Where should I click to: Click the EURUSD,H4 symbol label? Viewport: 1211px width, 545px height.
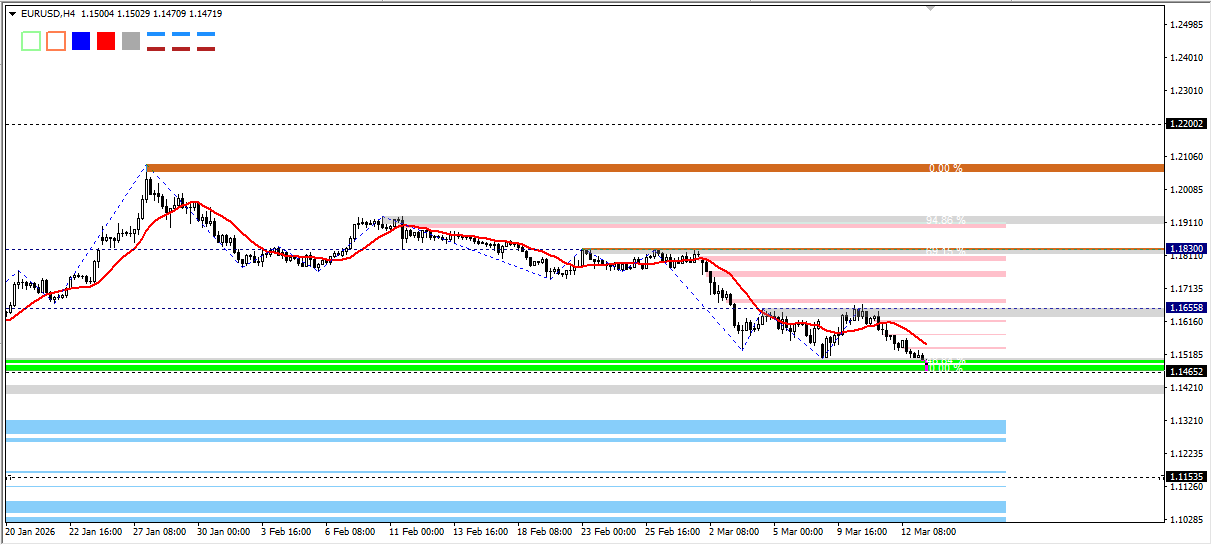(48, 14)
